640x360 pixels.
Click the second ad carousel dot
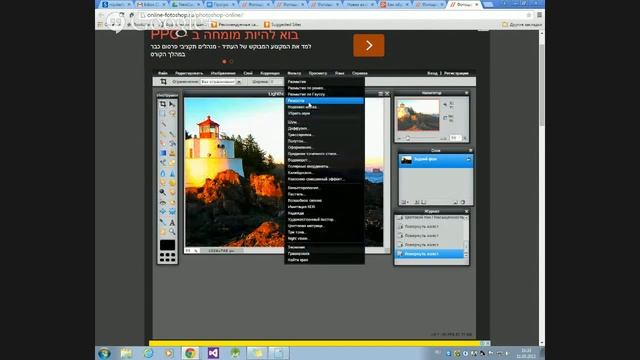[x=231, y=62]
